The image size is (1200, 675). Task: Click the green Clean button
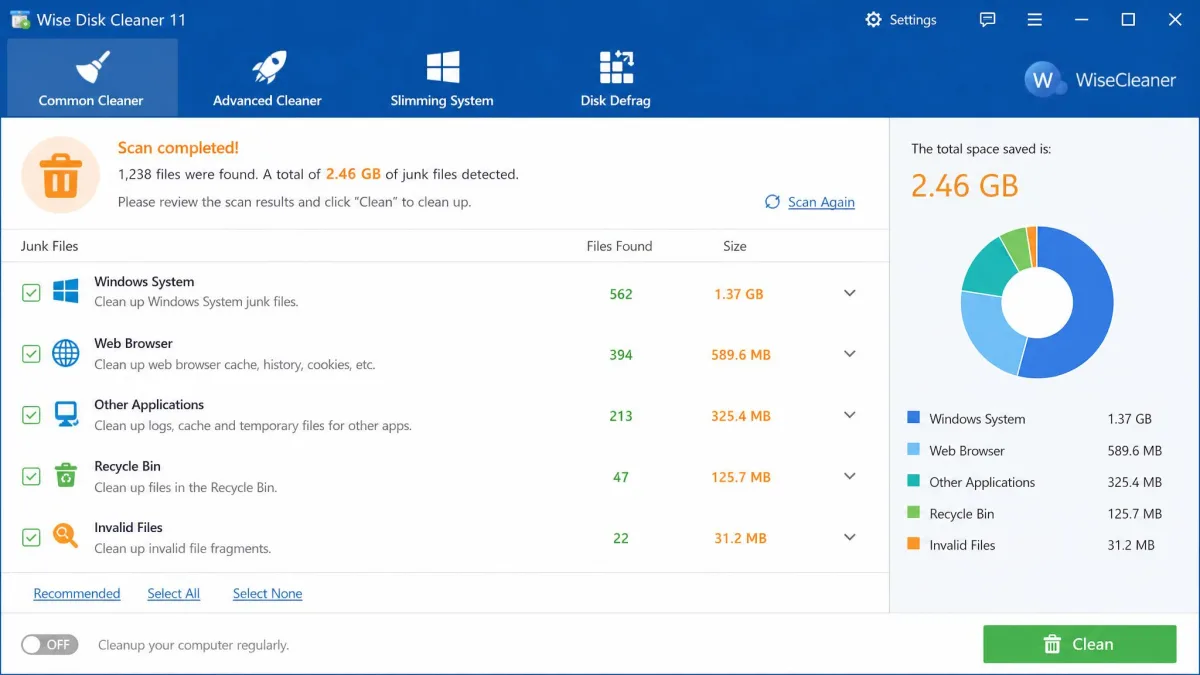click(x=1079, y=644)
